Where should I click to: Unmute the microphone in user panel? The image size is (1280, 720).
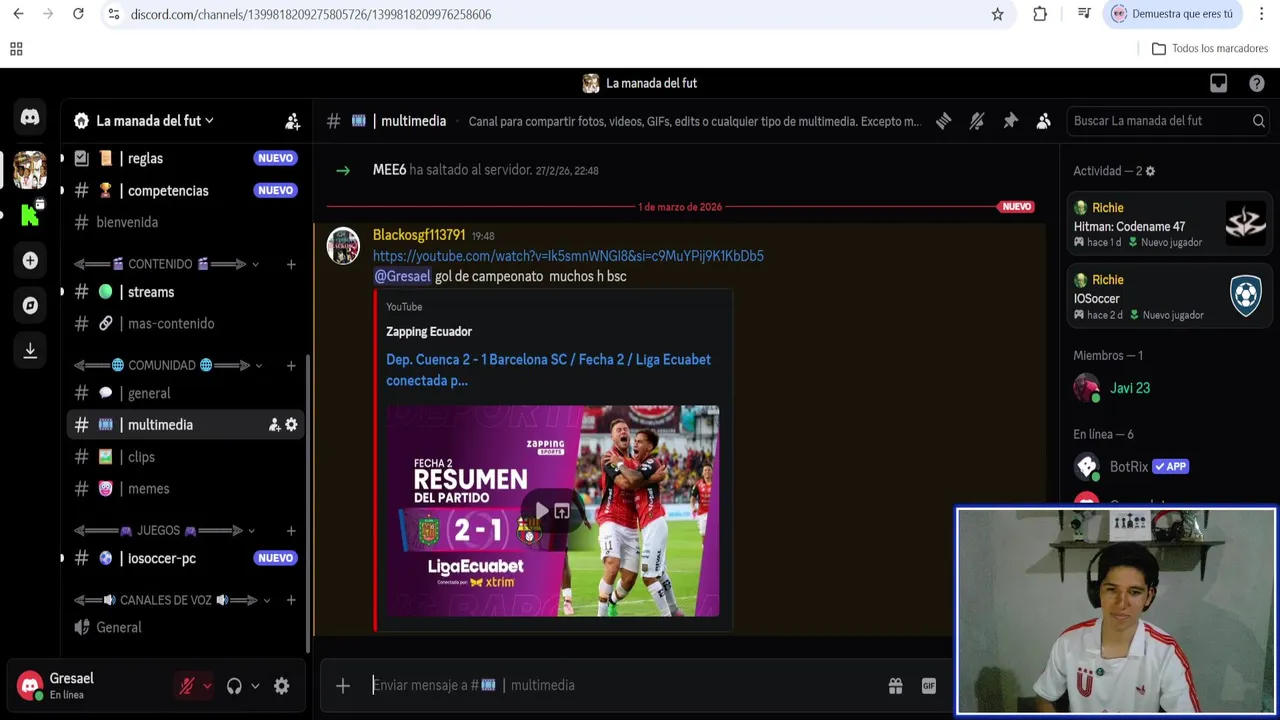click(x=186, y=686)
